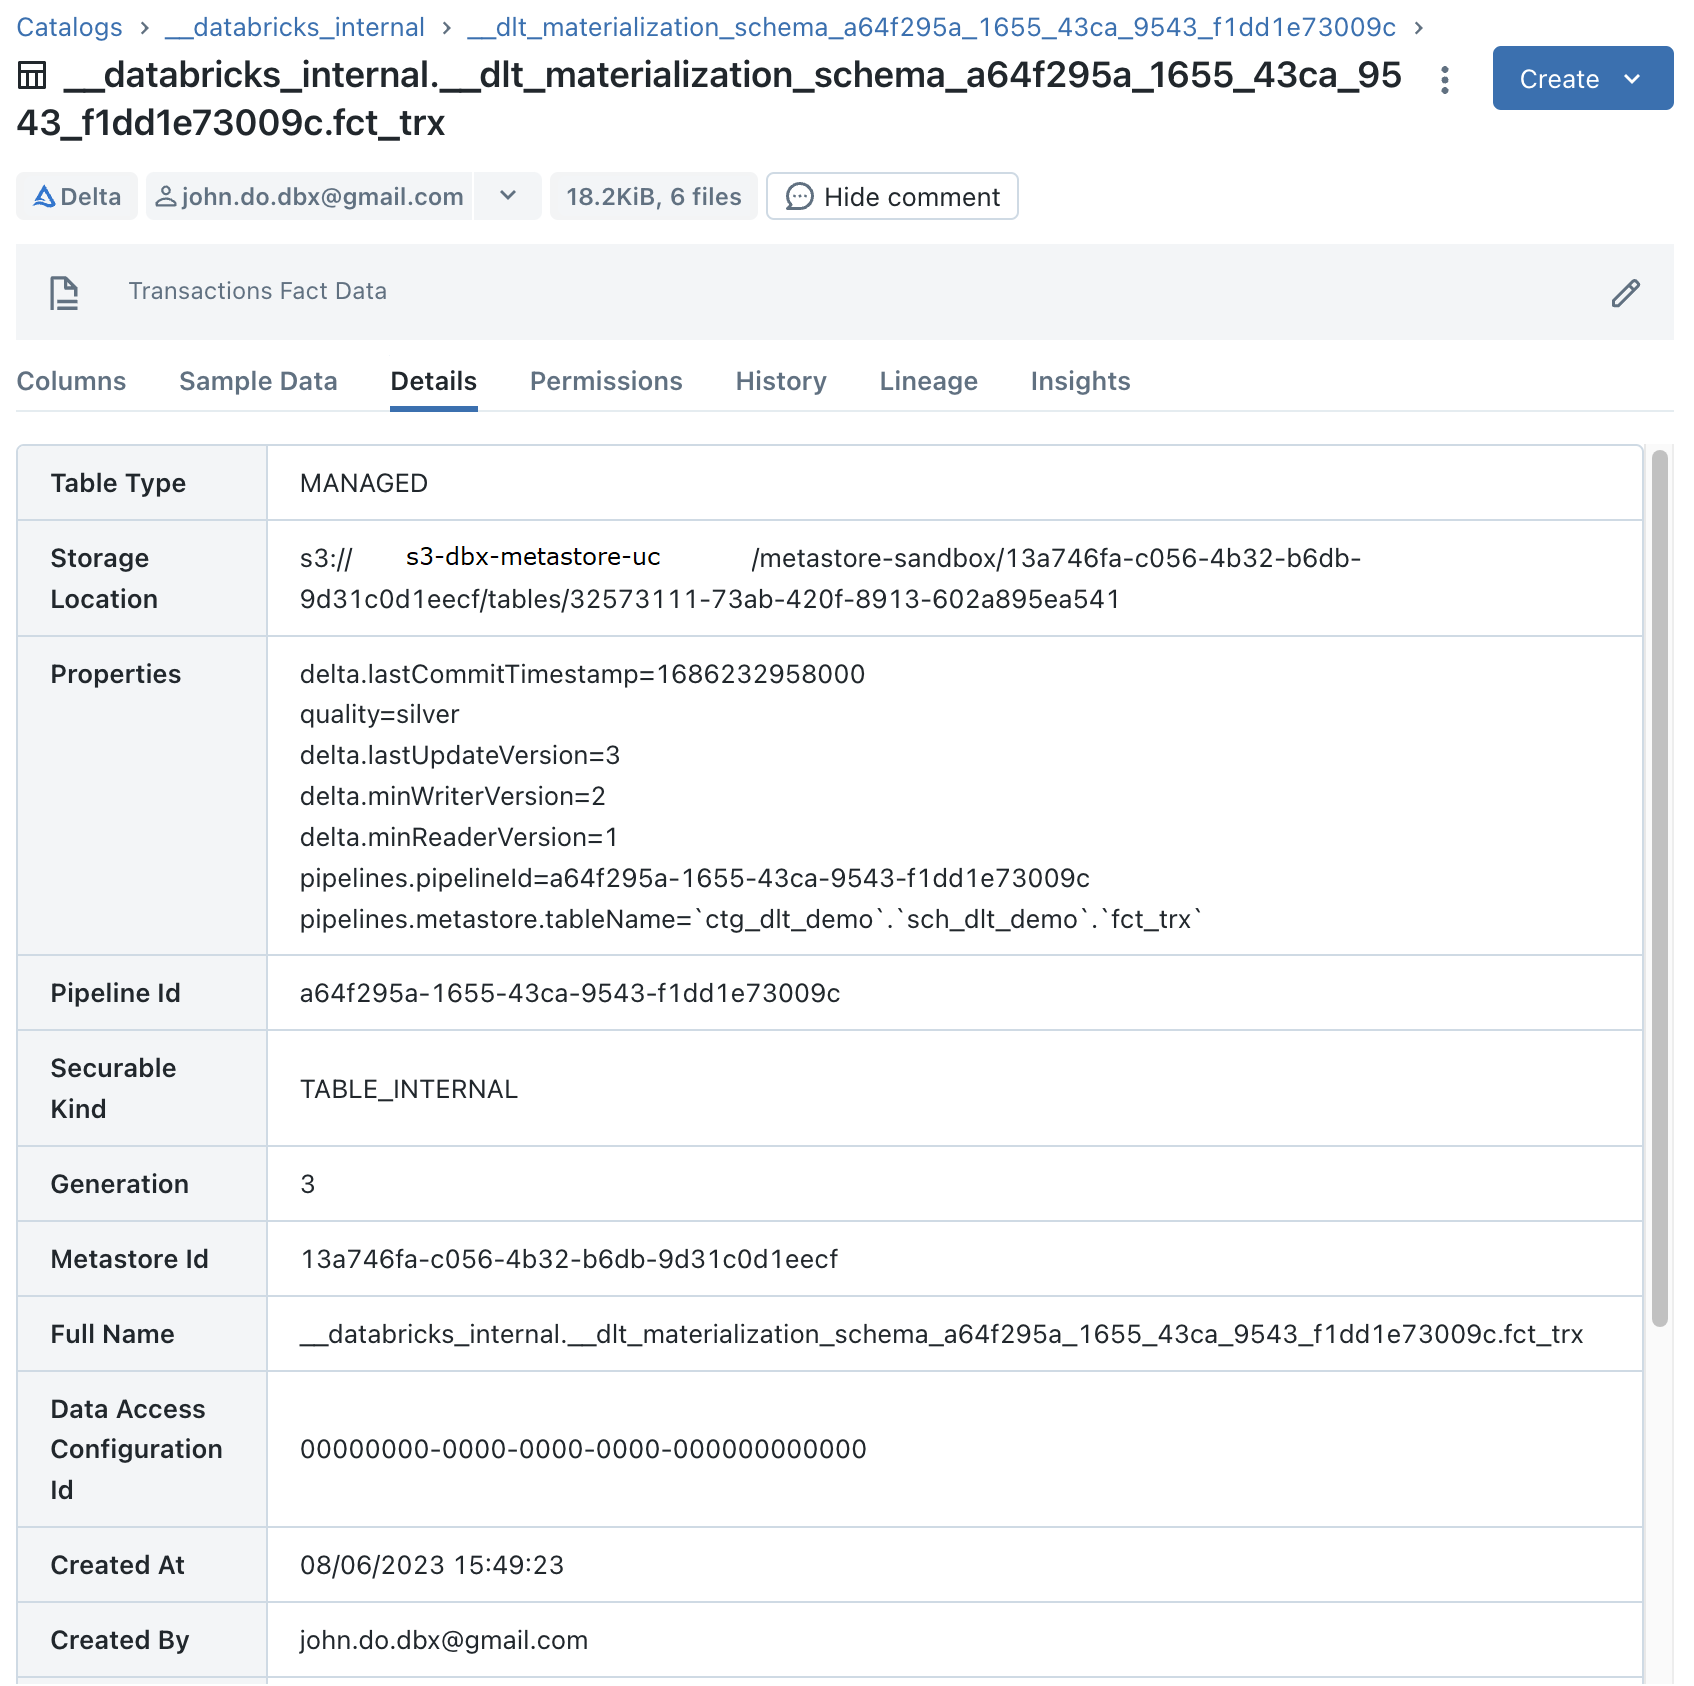Image resolution: width=1694 pixels, height=1686 pixels.
Task: Open the Create button dropdown arrow
Action: click(1632, 79)
